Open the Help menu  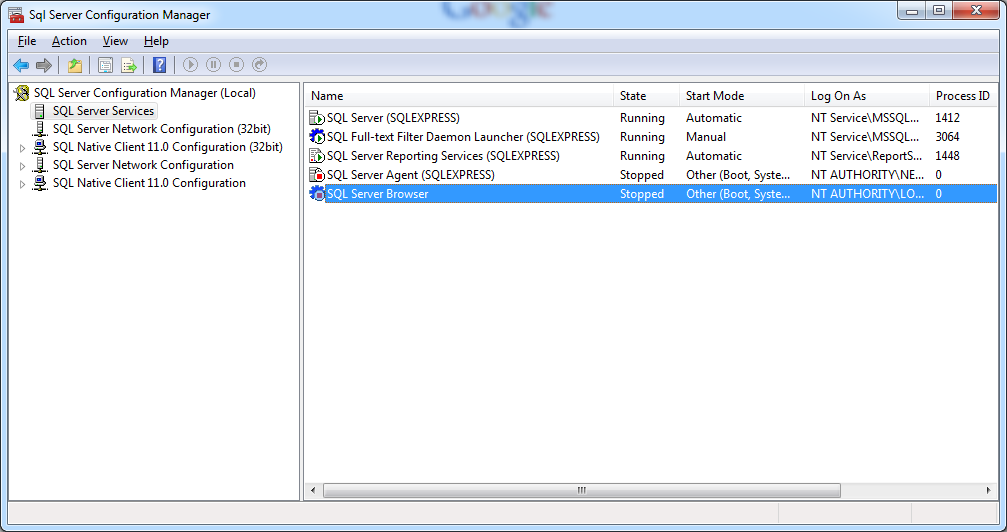[156, 41]
